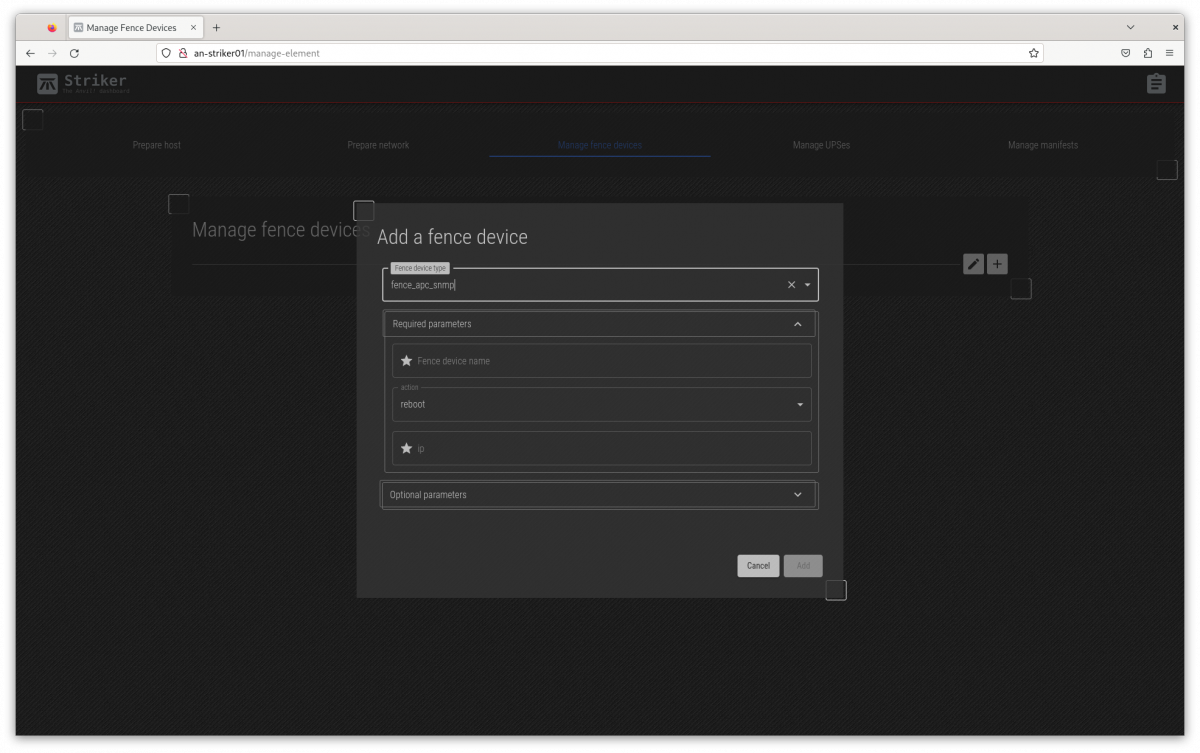Click the plus add fence device icon
1200x753 pixels.
(x=997, y=264)
